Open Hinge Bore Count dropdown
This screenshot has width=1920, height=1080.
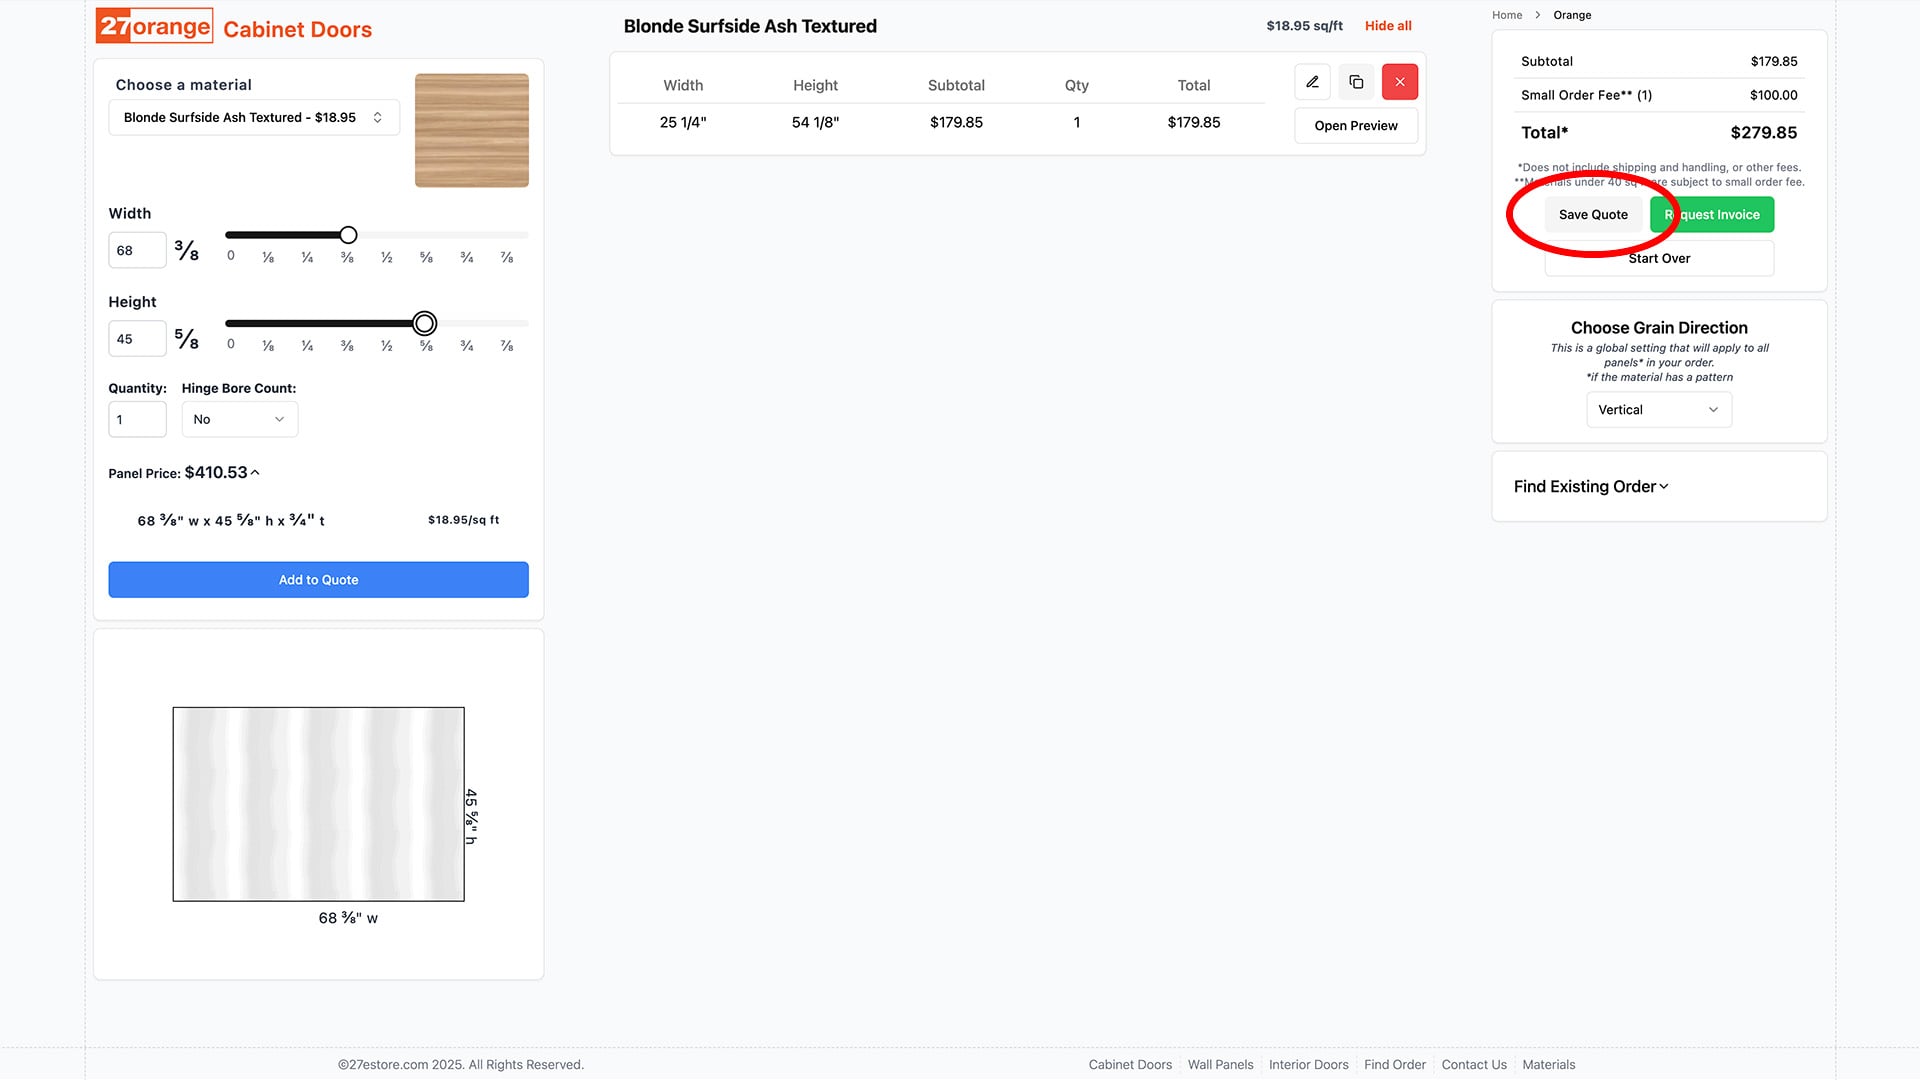pos(239,419)
